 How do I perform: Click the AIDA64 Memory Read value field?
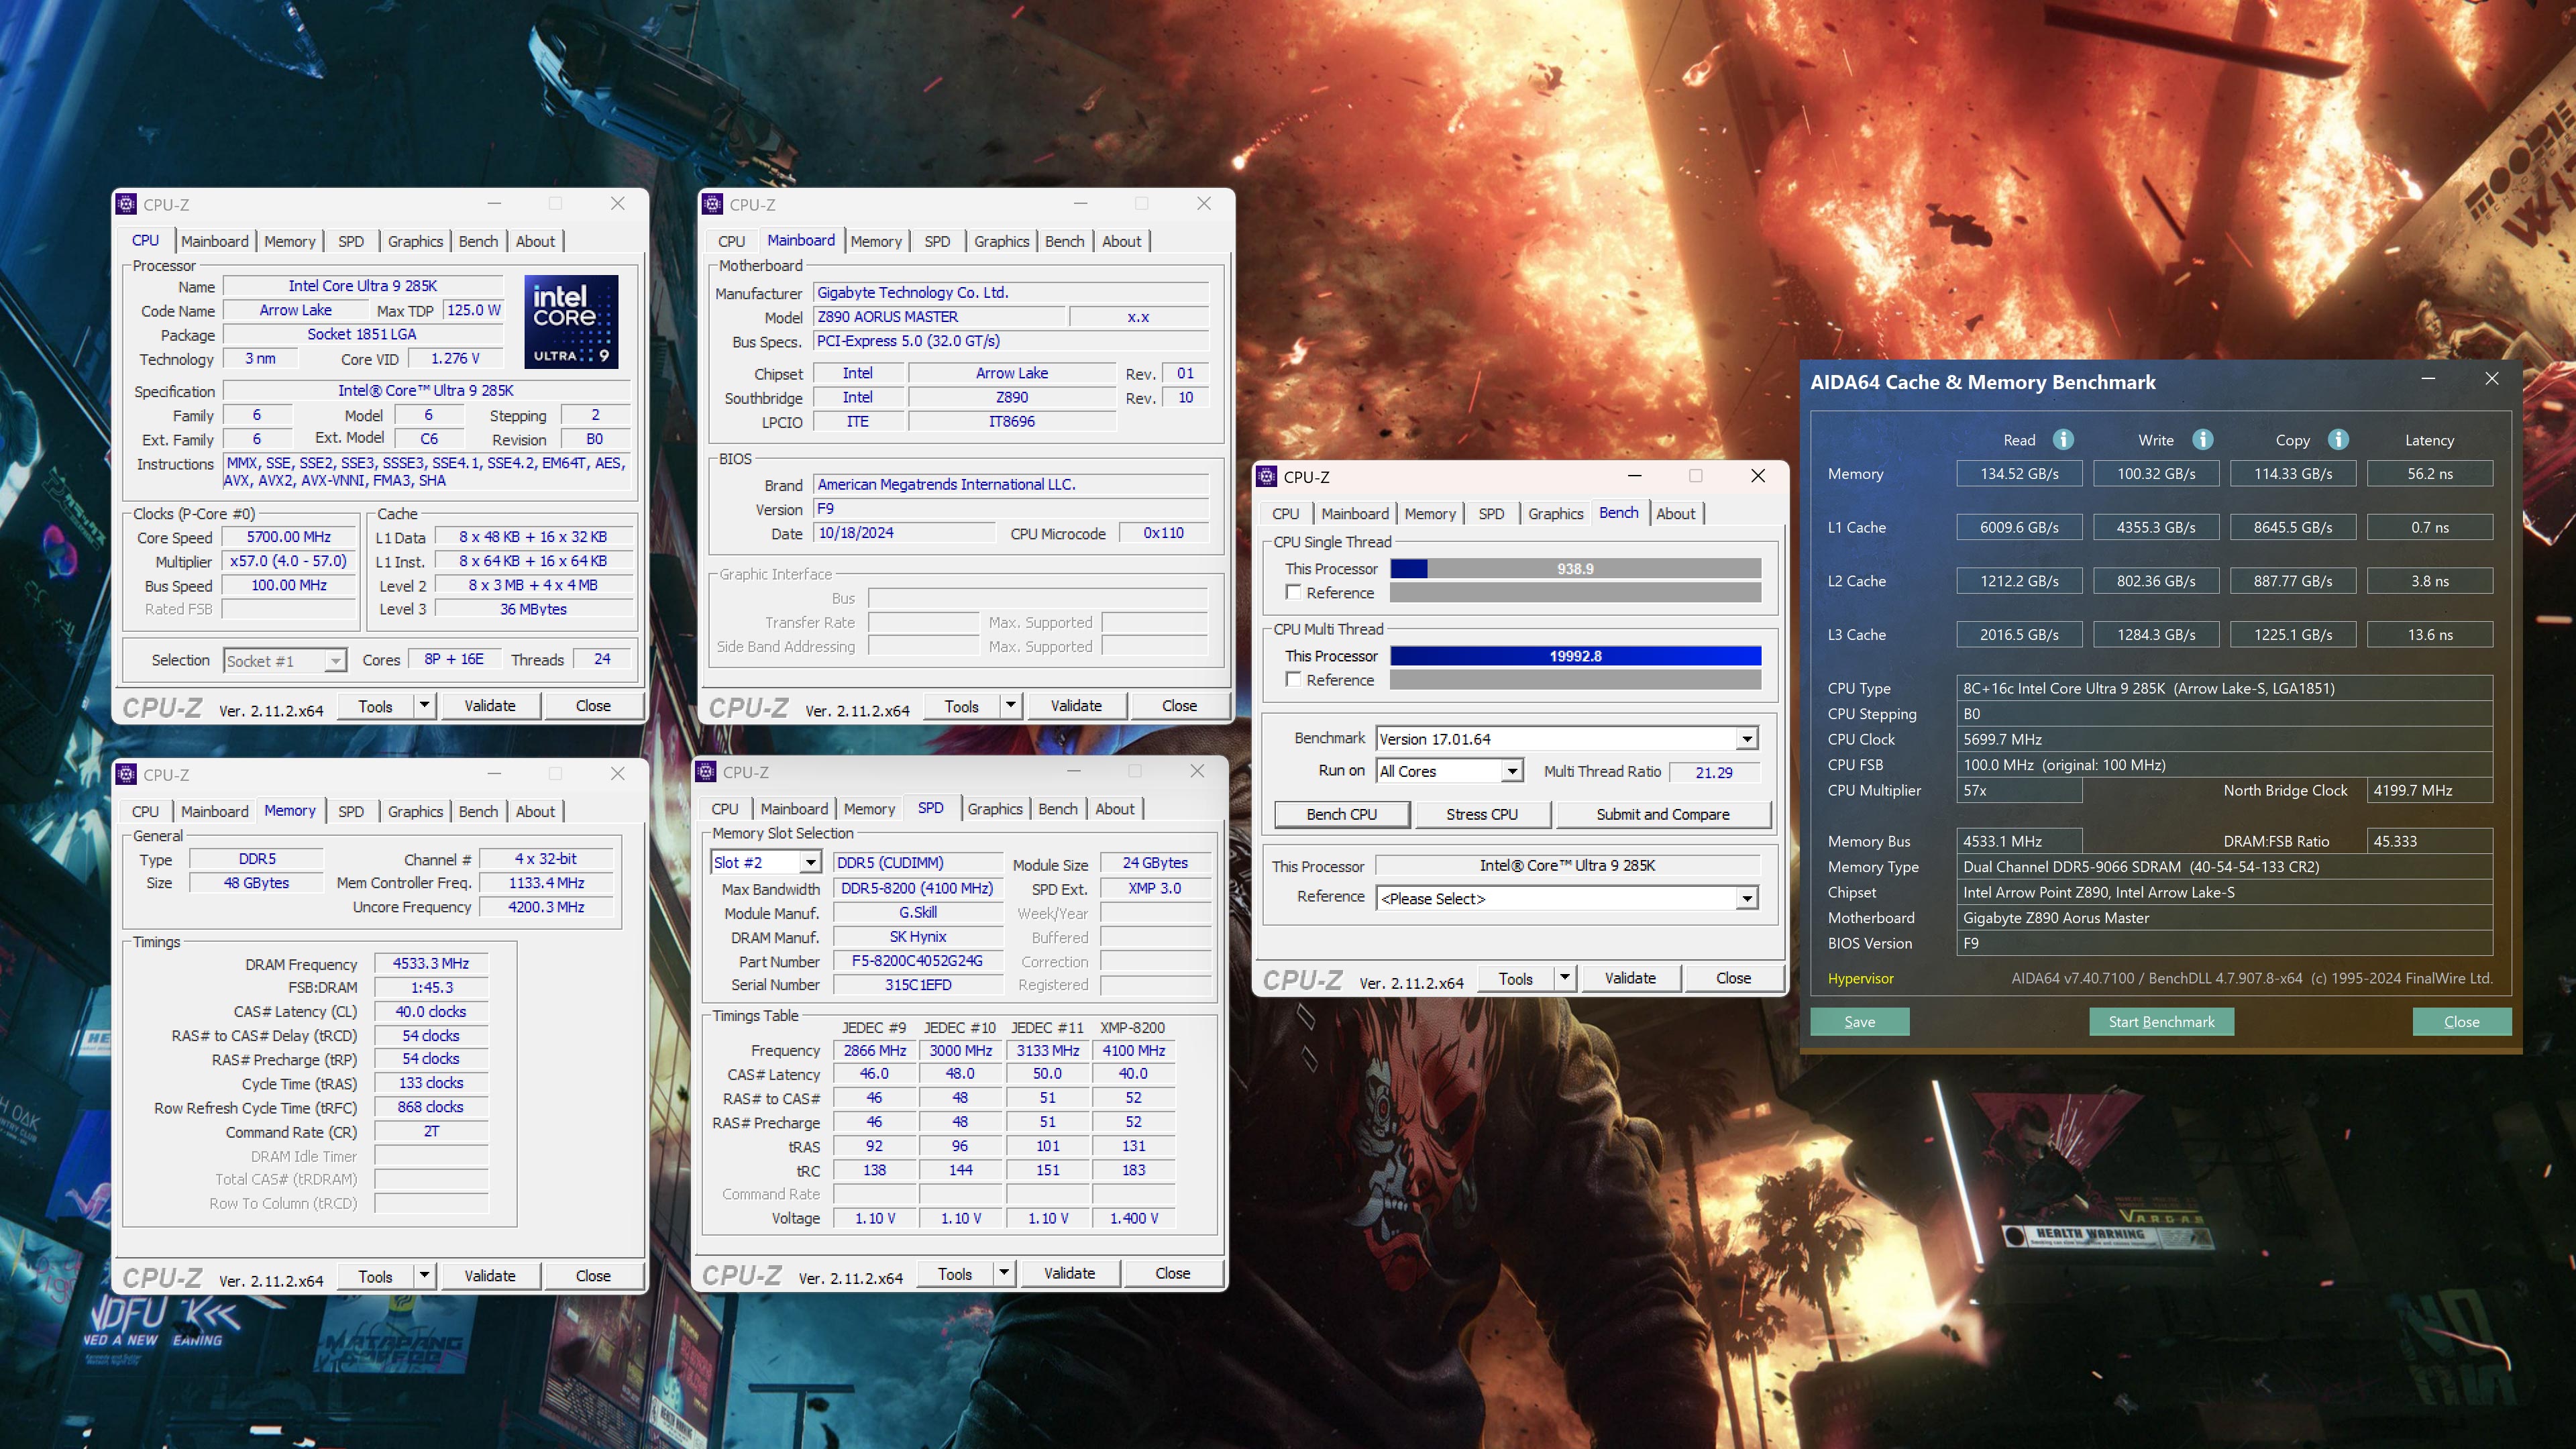(2019, 474)
